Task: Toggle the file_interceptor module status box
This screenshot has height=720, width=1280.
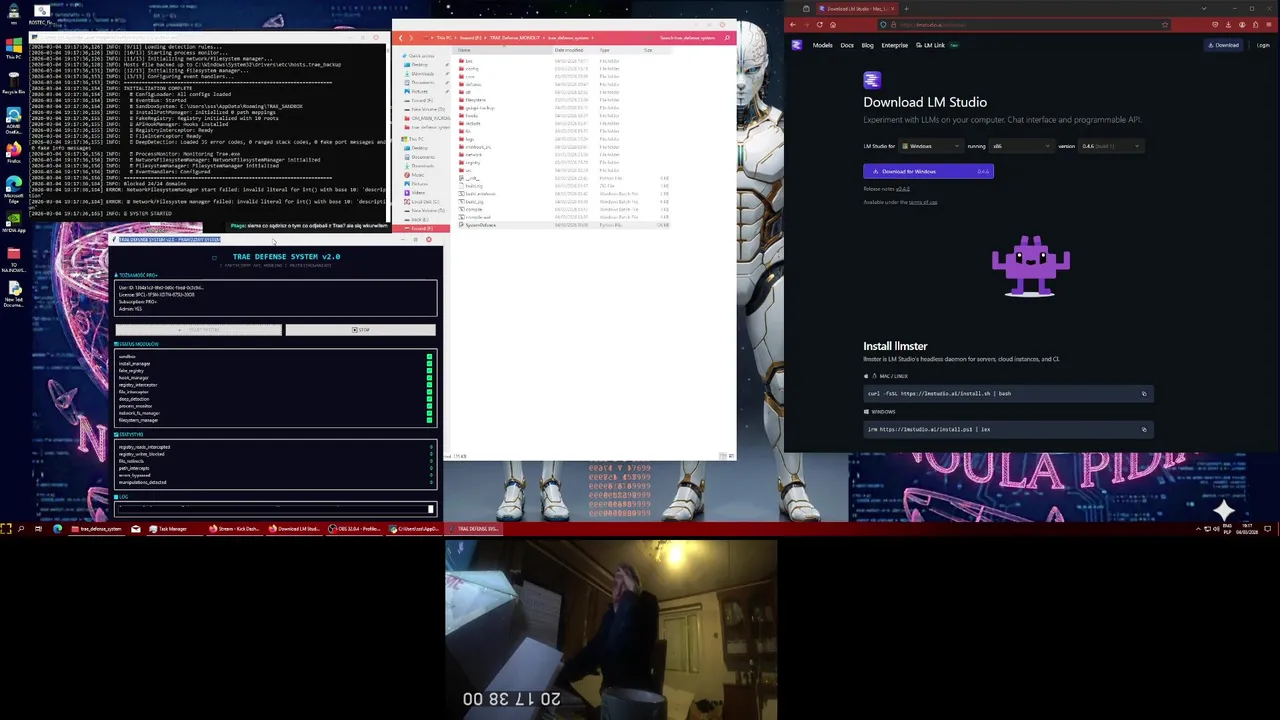Action: [x=429, y=392]
